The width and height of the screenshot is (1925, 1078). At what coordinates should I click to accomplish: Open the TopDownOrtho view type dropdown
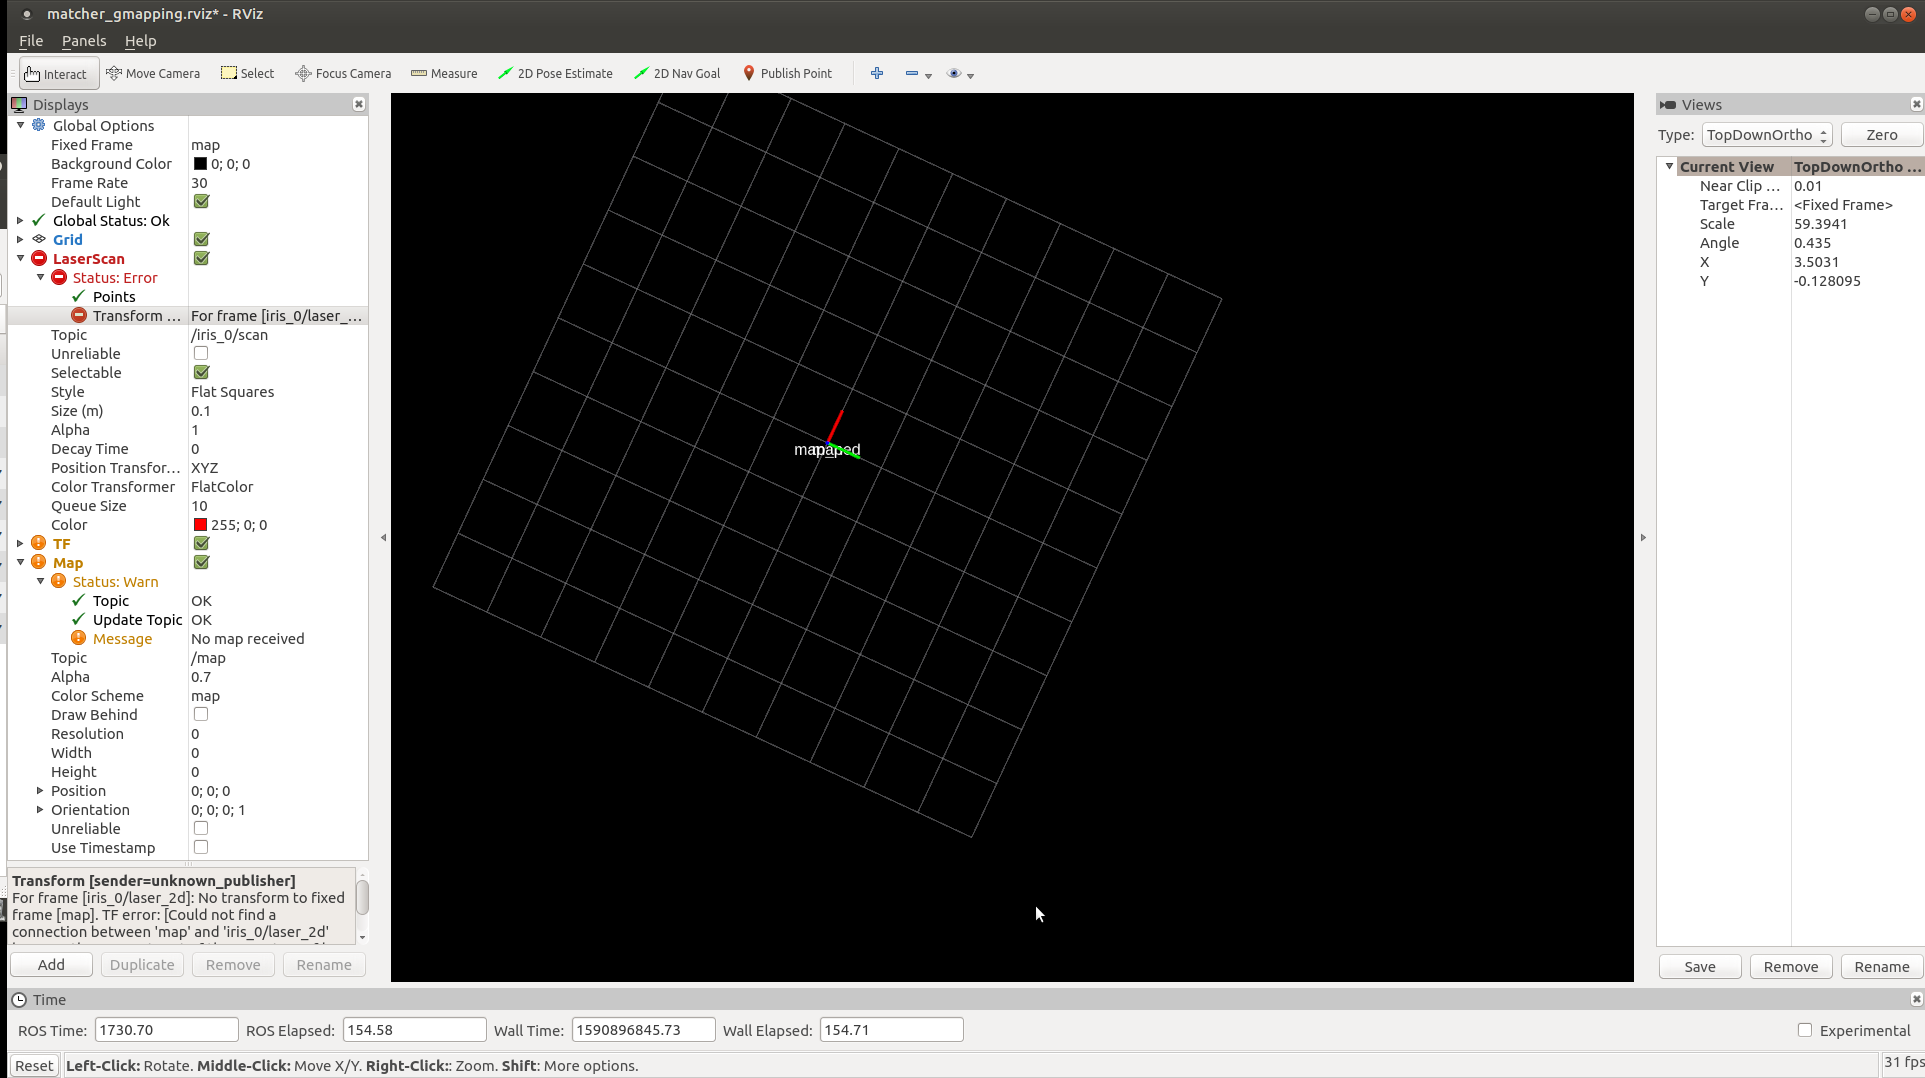click(1766, 134)
